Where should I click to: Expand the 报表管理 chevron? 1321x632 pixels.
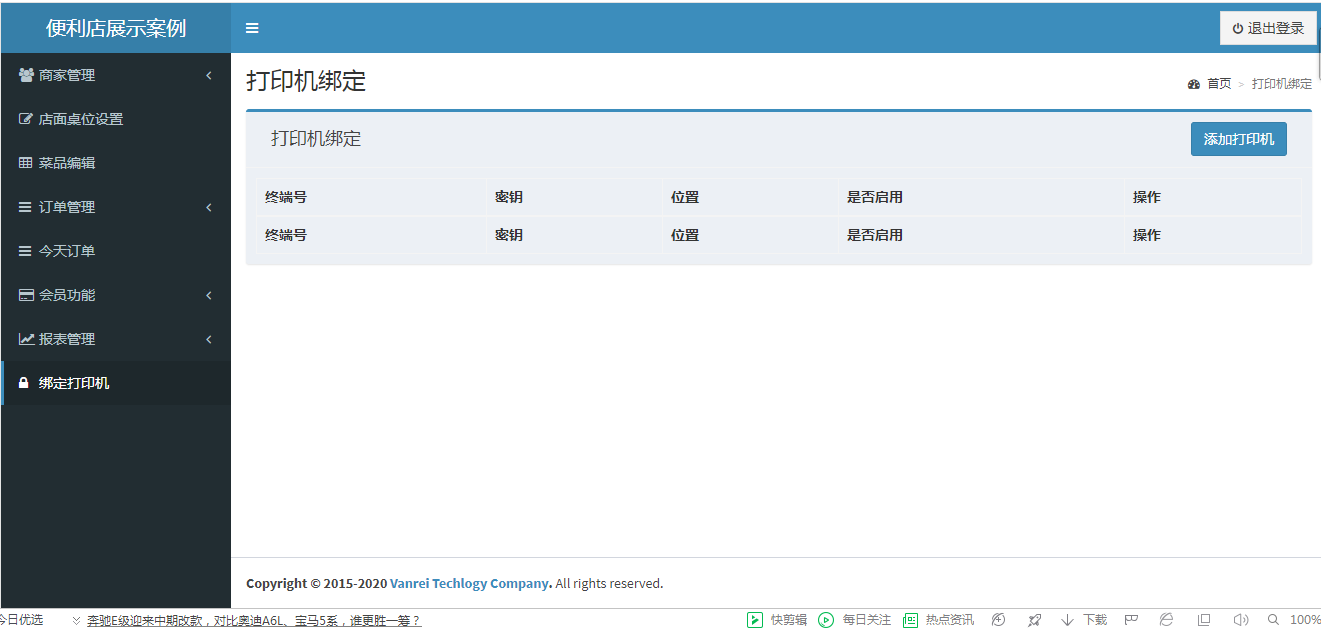pos(209,339)
